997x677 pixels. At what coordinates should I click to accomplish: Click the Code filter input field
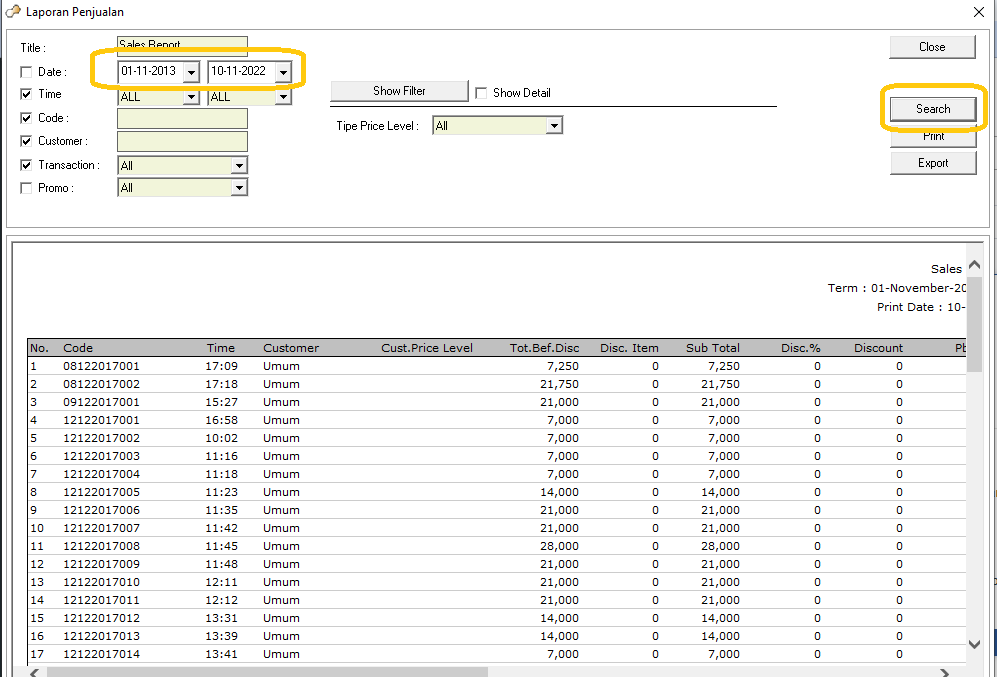(182, 119)
